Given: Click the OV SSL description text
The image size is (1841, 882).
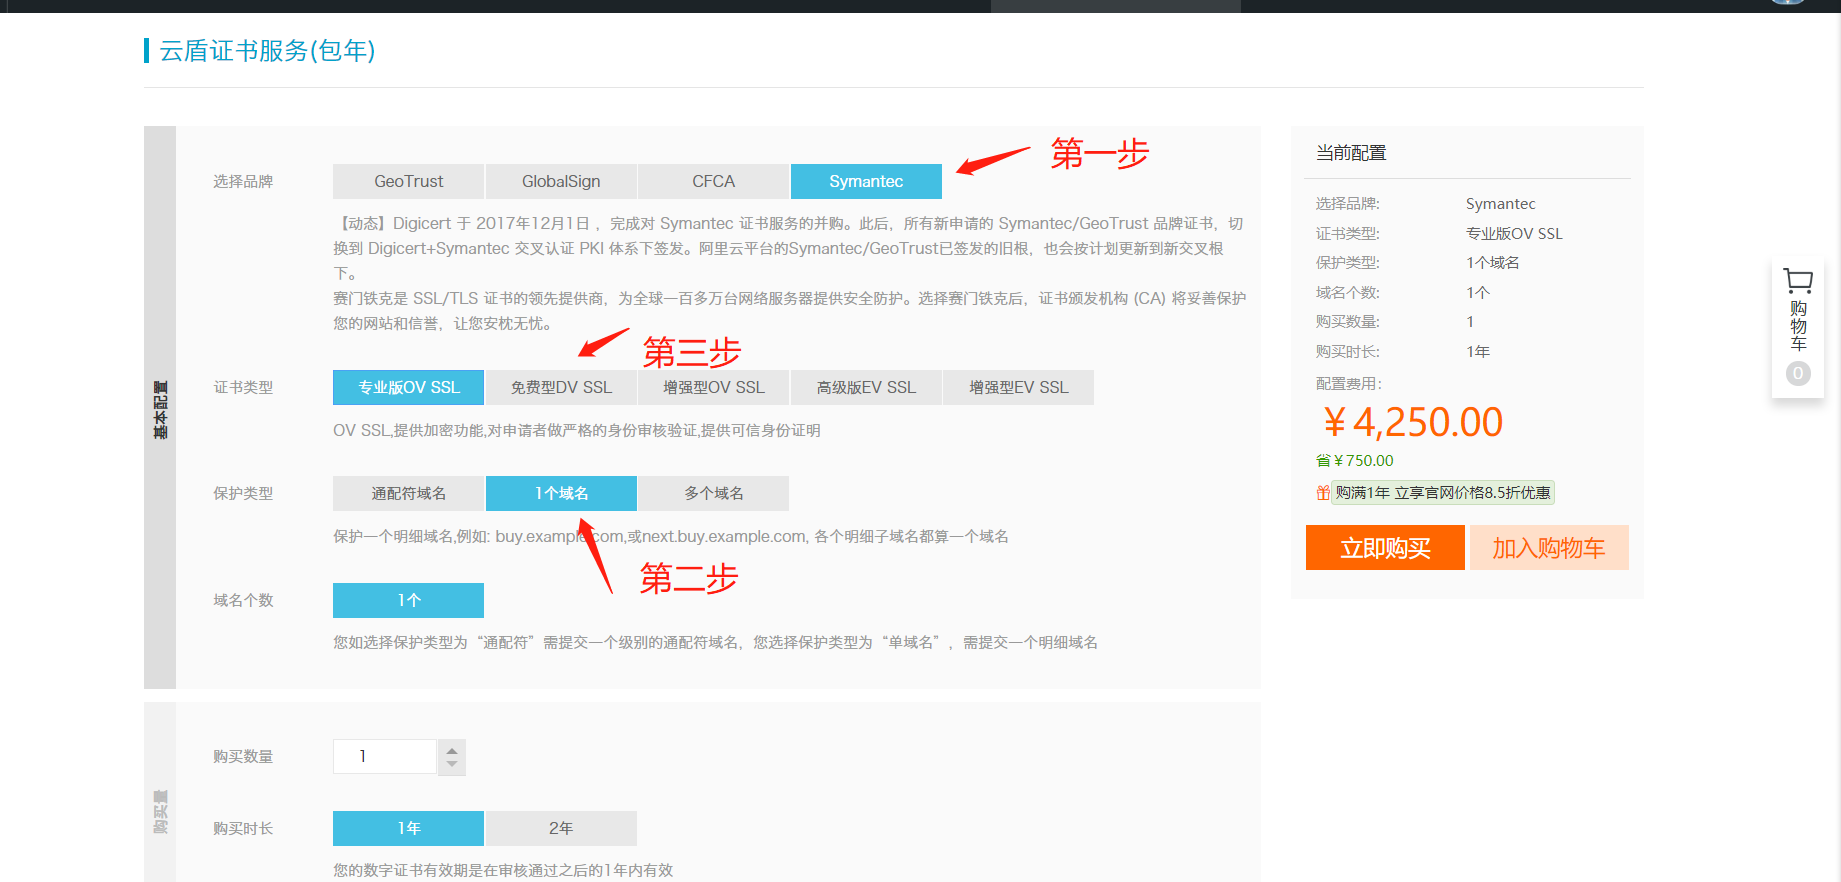Looking at the screenshot, I should [x=577, y=431].
